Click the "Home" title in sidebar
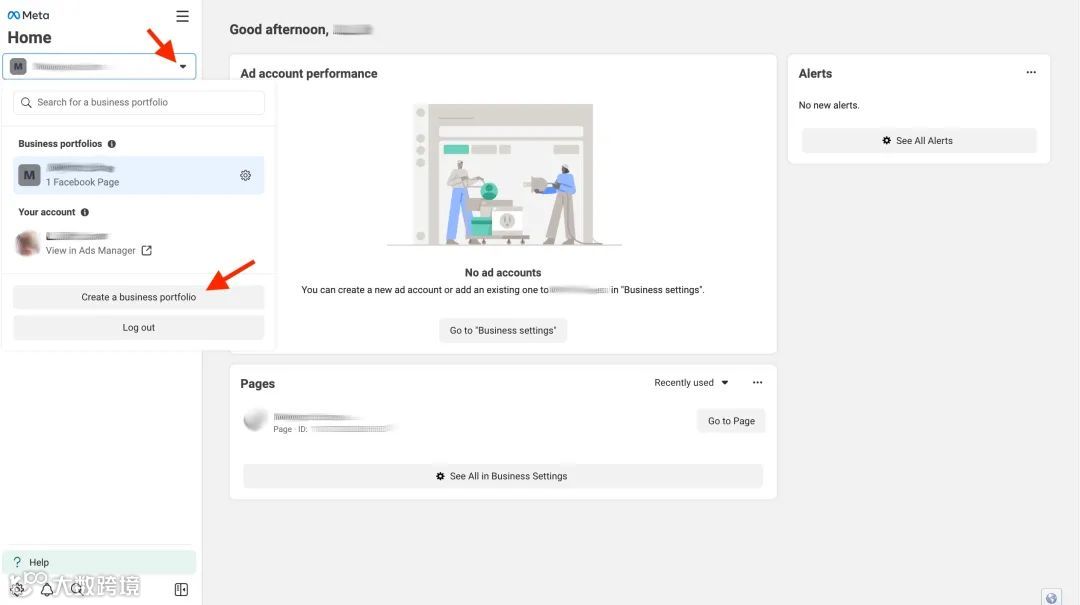The height and width of the screenshot is (605, 1080). pyautogui.click(x=30, y=38)
